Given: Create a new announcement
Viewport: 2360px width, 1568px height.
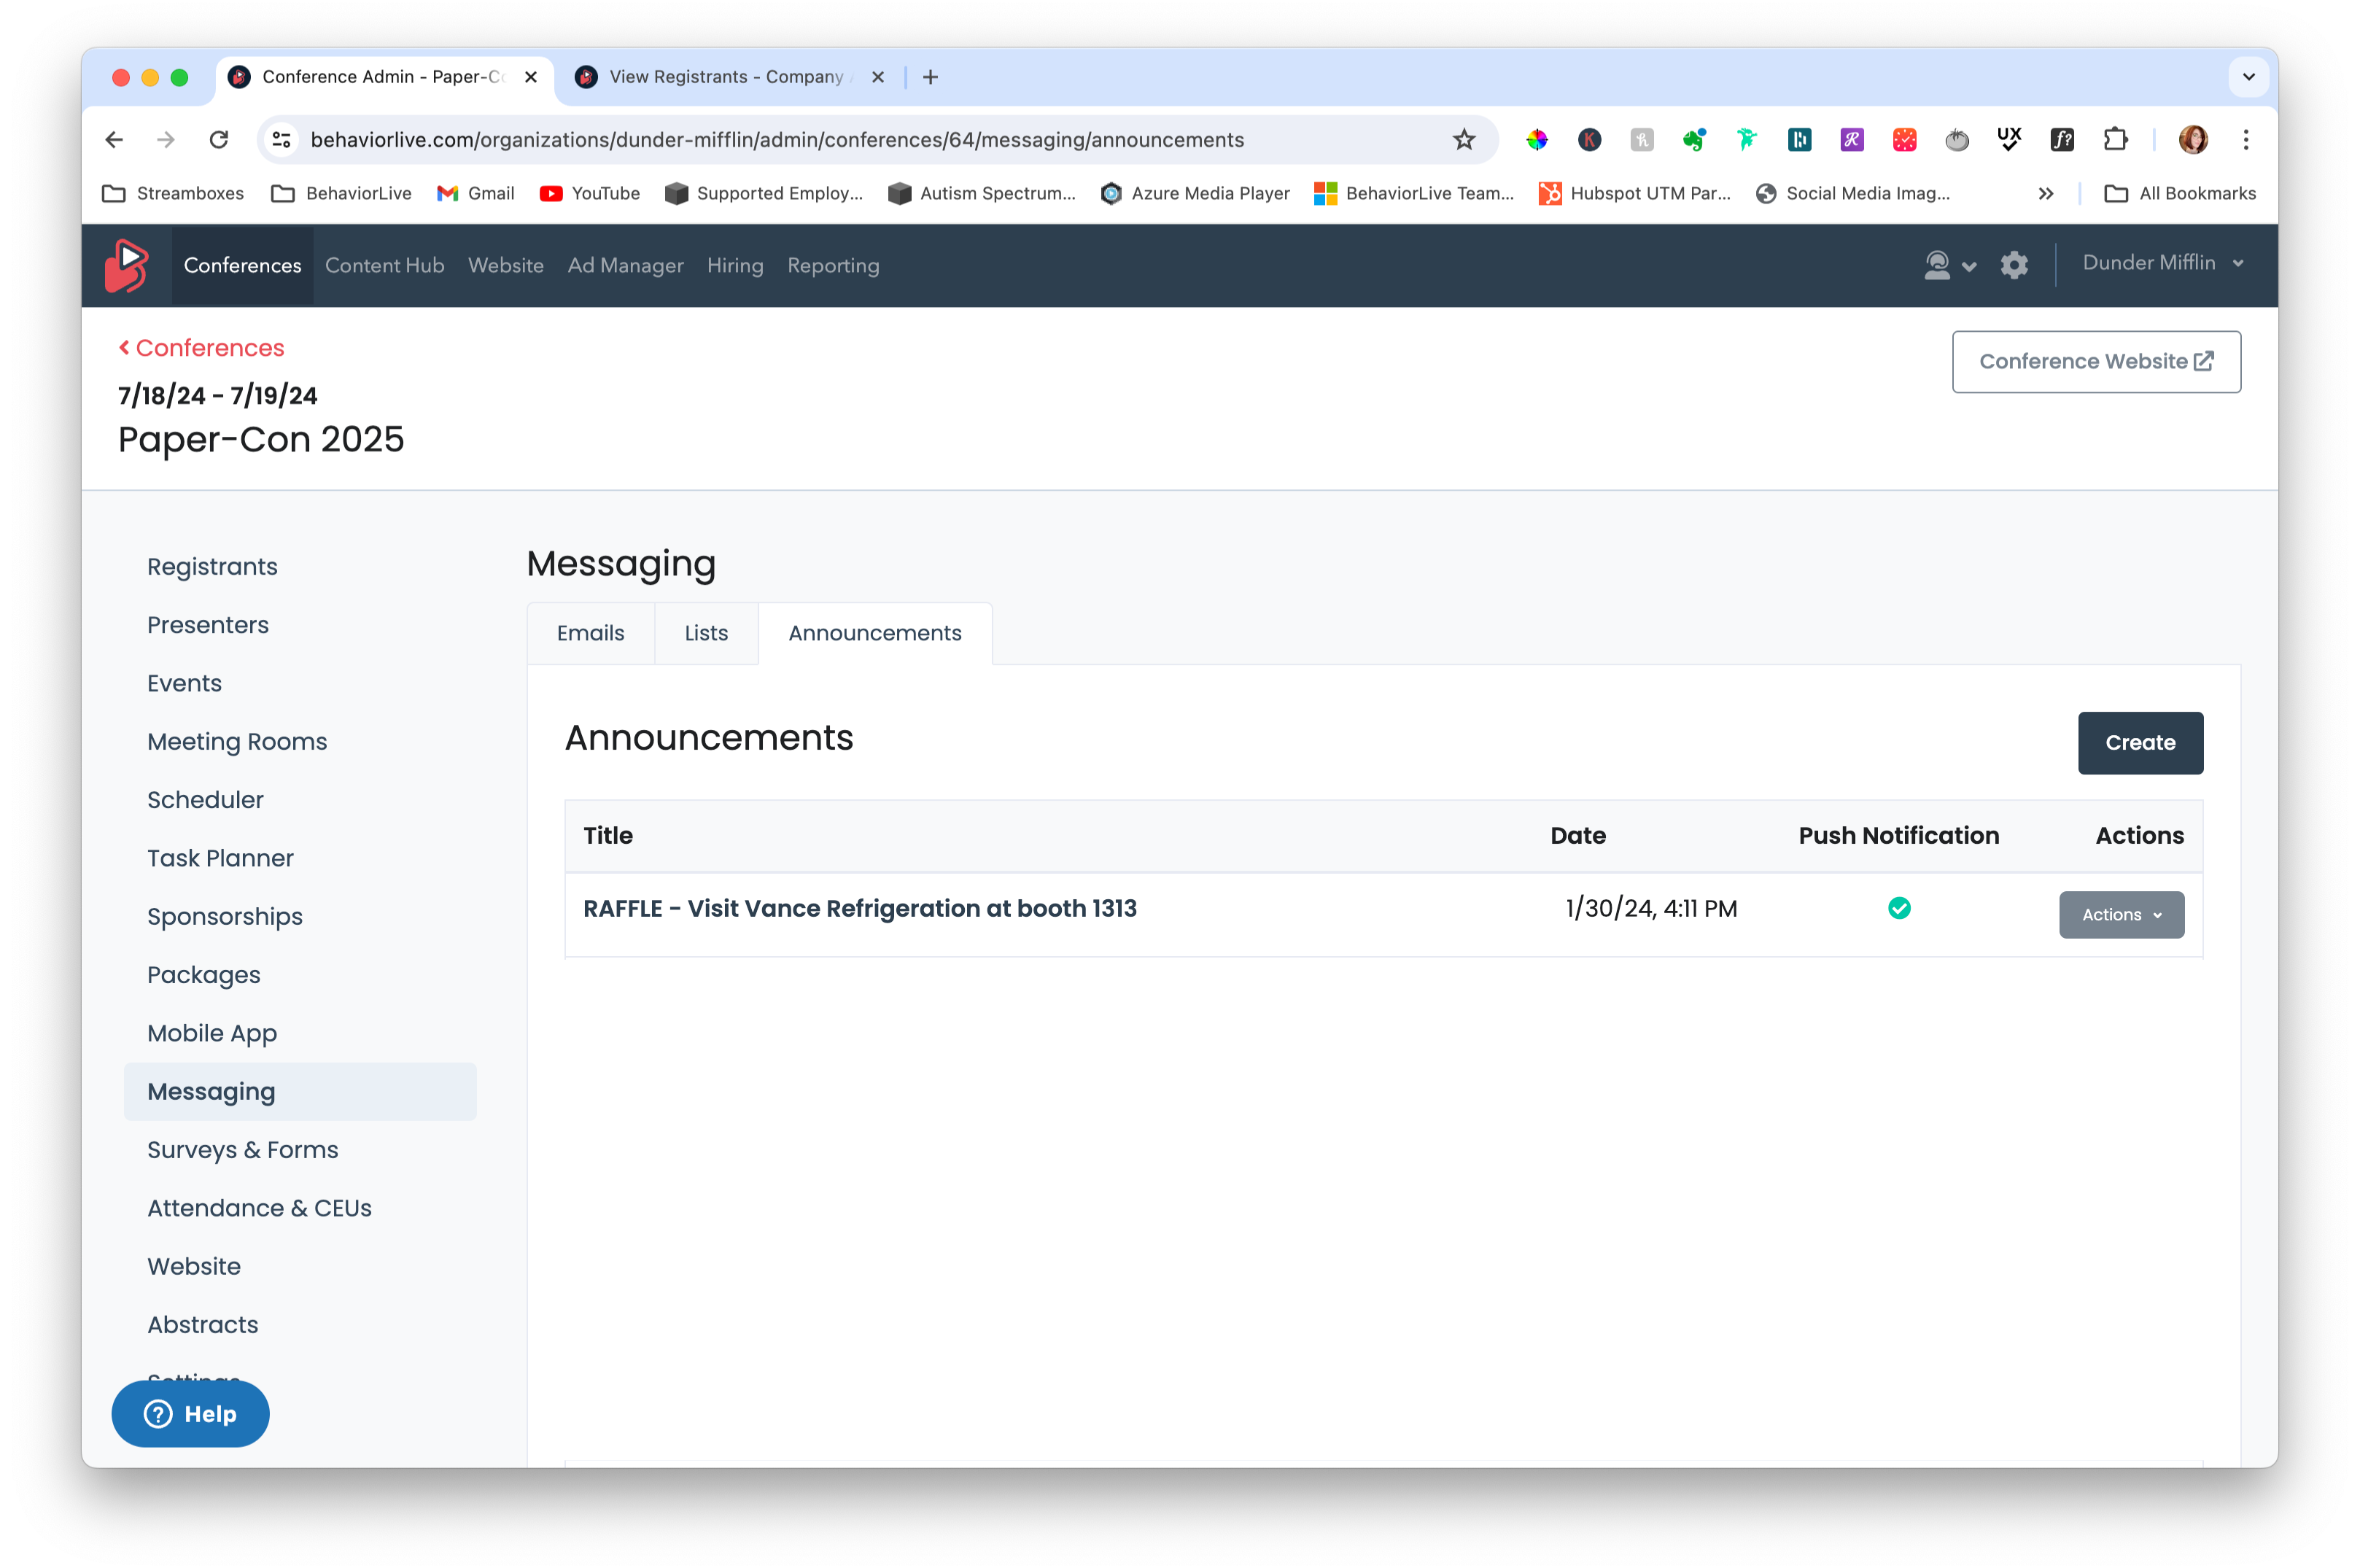Looking at the screenshot, I should point(2139,743).
